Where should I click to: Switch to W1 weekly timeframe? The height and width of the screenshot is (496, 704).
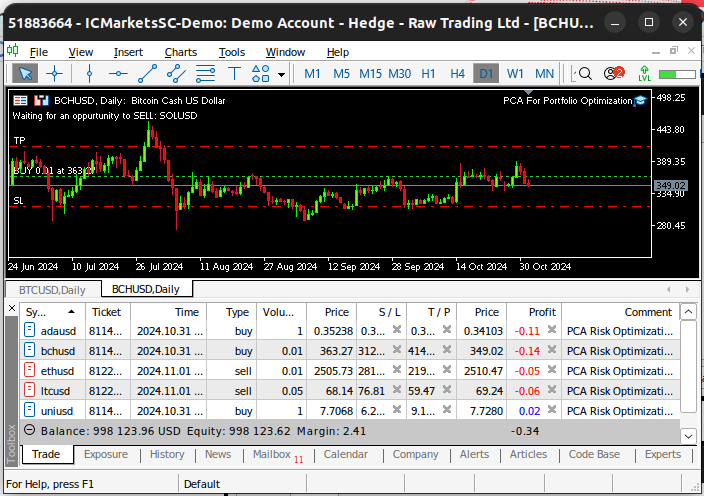(515, 74)
